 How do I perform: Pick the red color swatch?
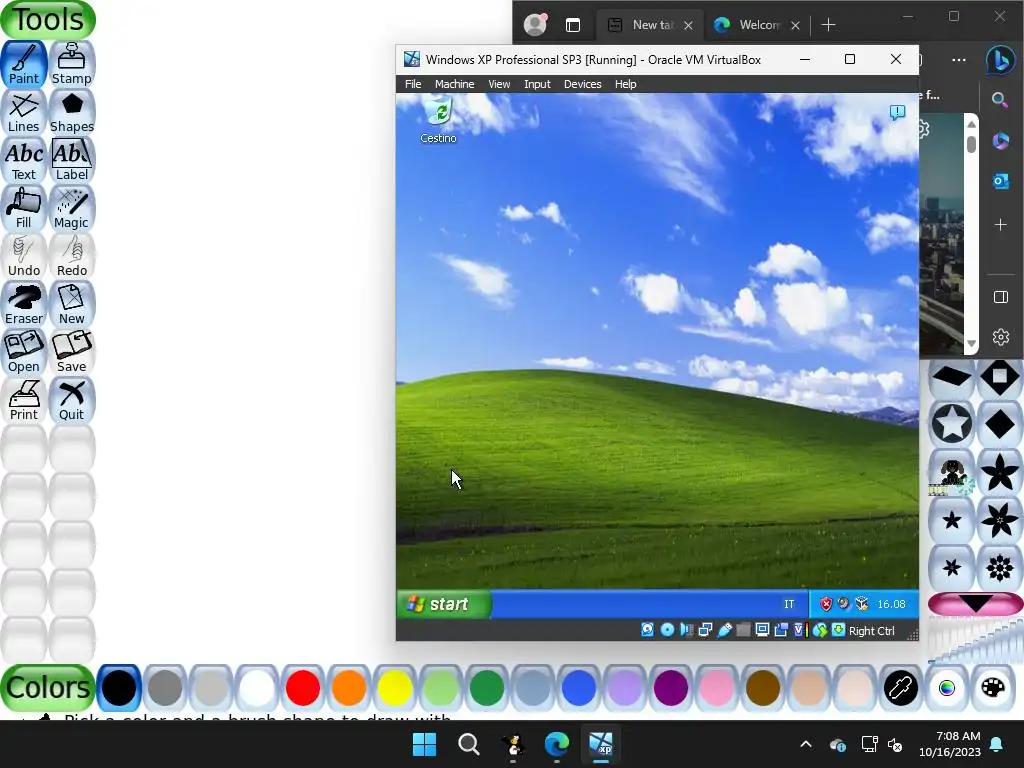[303, 688]
